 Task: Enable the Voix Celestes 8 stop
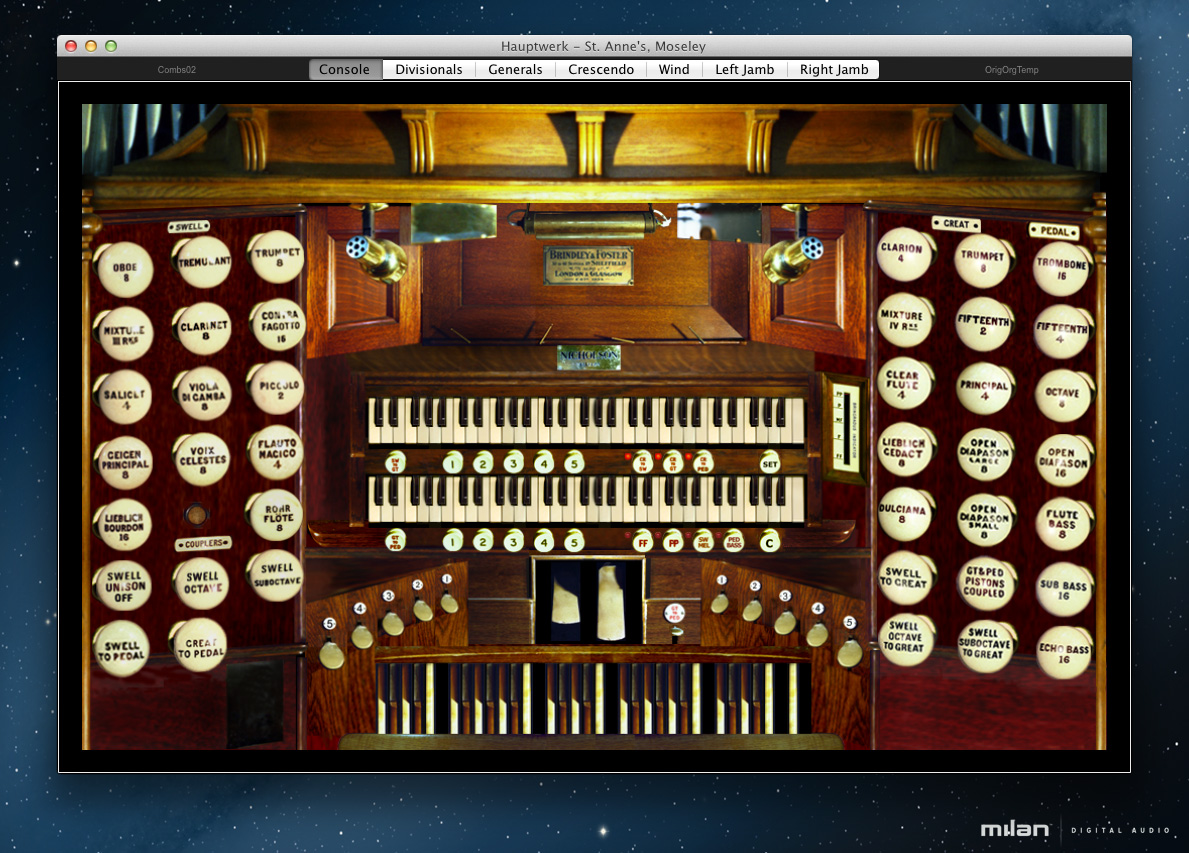point(202,459)
